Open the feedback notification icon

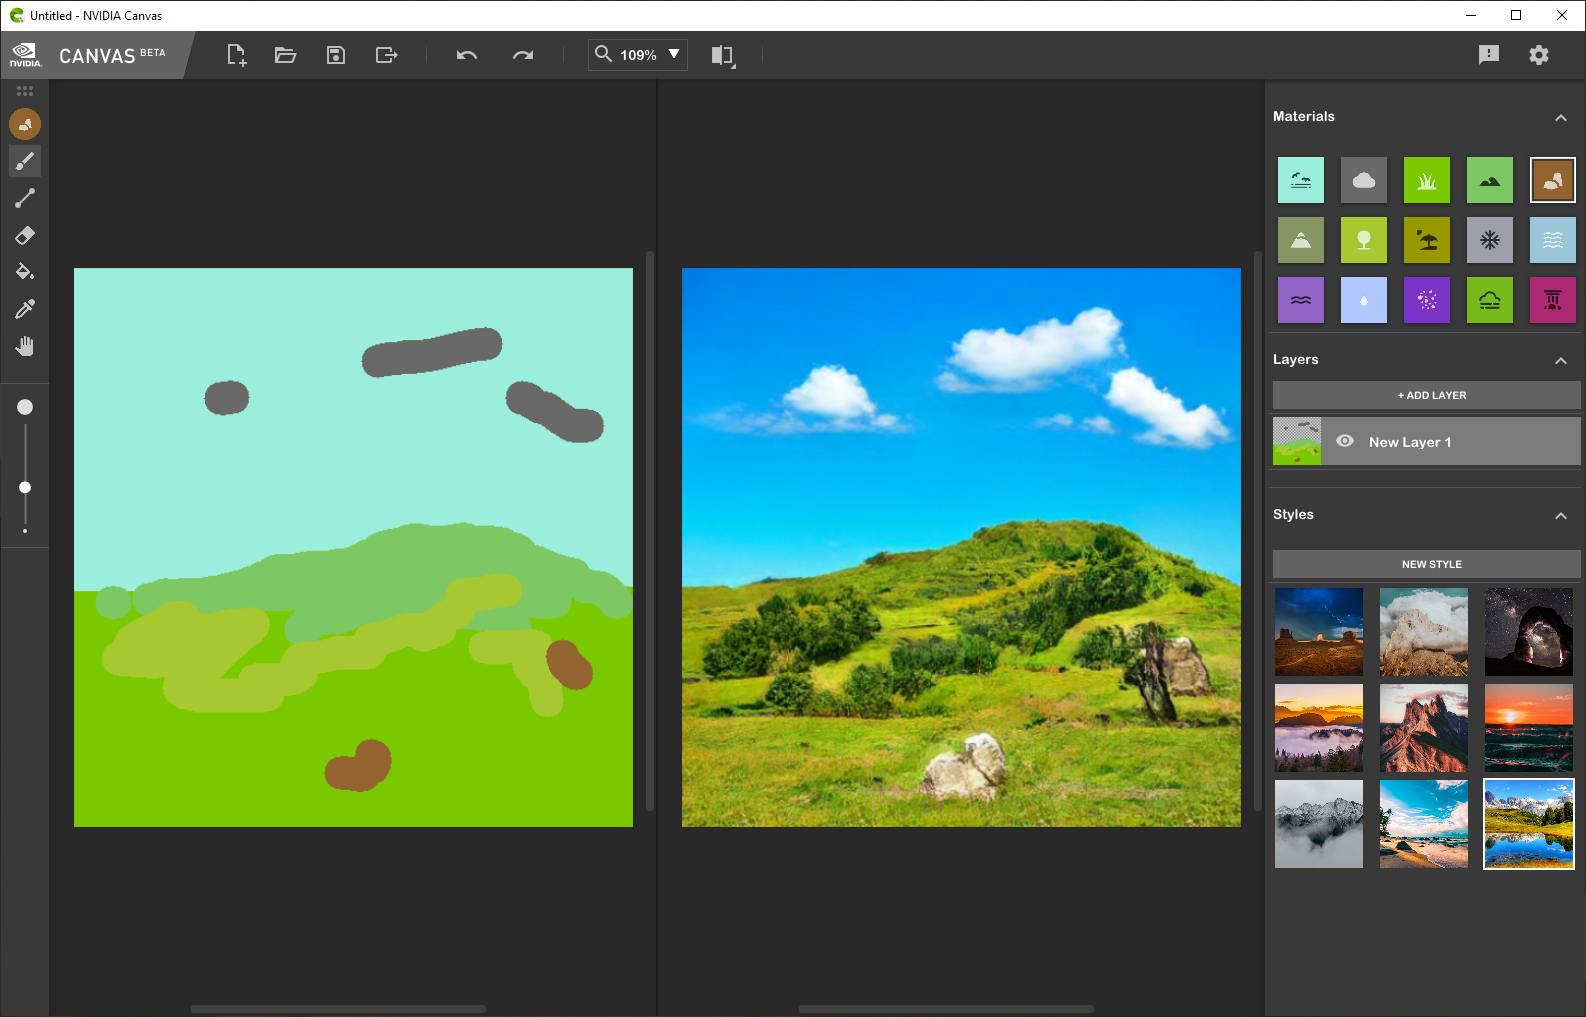point(1489,55)
